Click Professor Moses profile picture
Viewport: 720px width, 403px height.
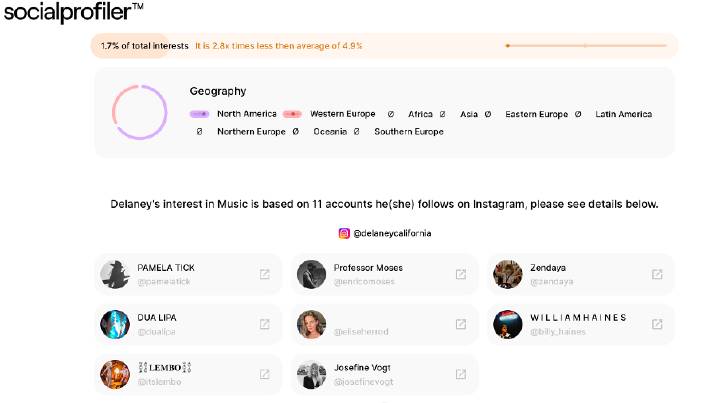point(311,274)
